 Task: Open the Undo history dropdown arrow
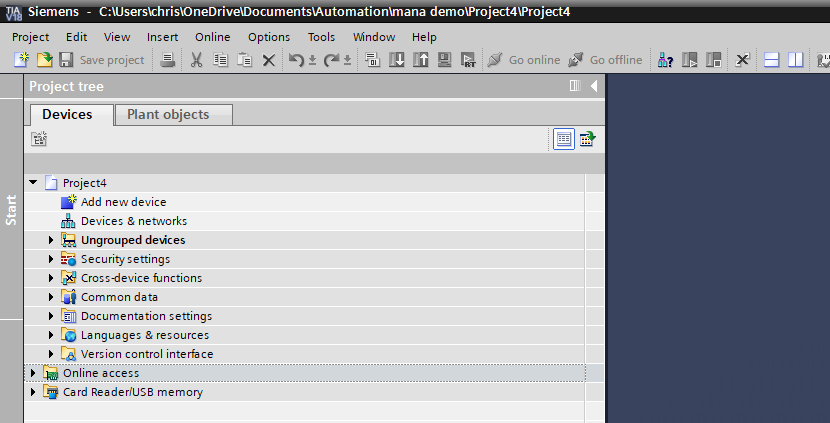(x=312, y=60)
